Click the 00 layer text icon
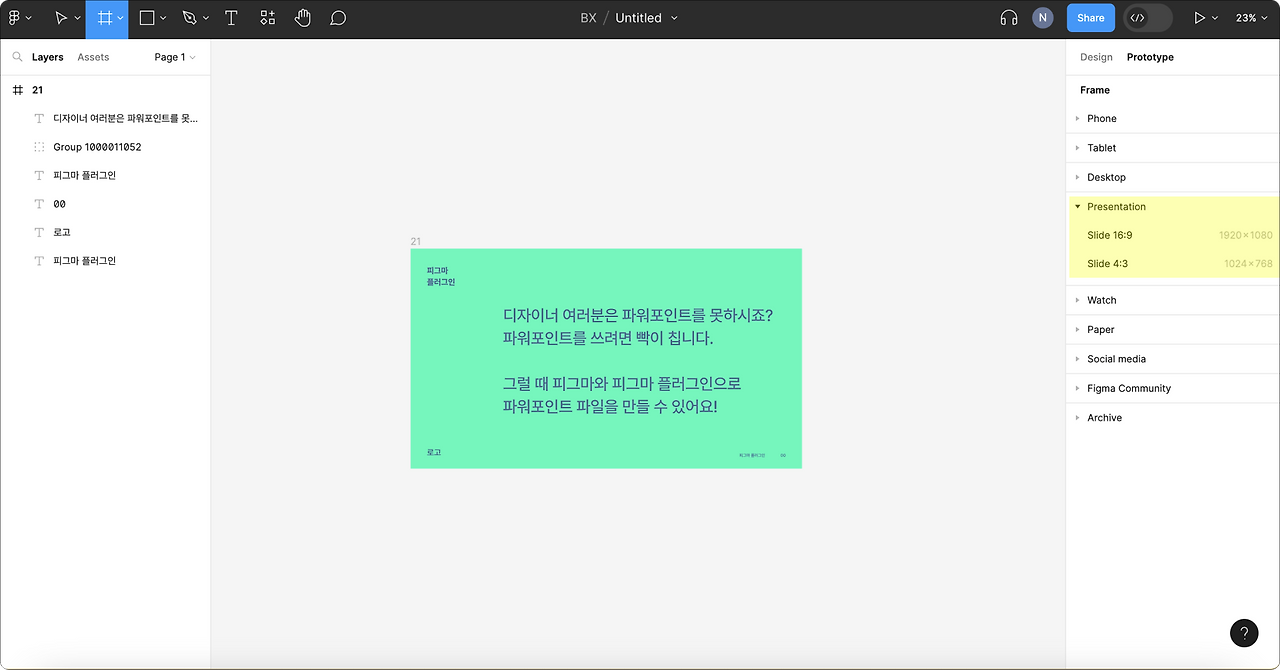1280x670 pixels. (39, 204)
